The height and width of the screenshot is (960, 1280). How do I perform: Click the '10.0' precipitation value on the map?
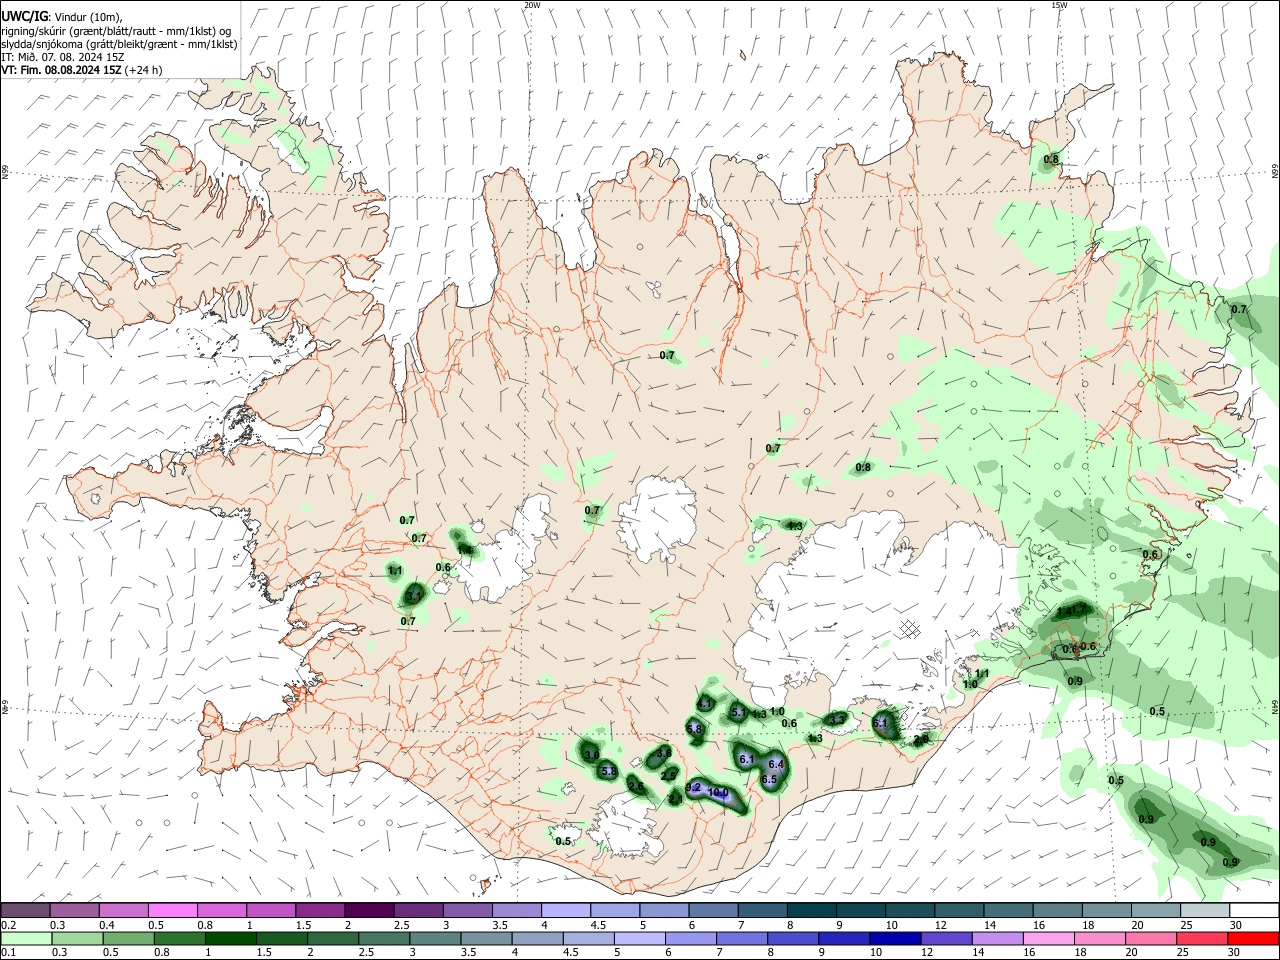coord(718,793)
